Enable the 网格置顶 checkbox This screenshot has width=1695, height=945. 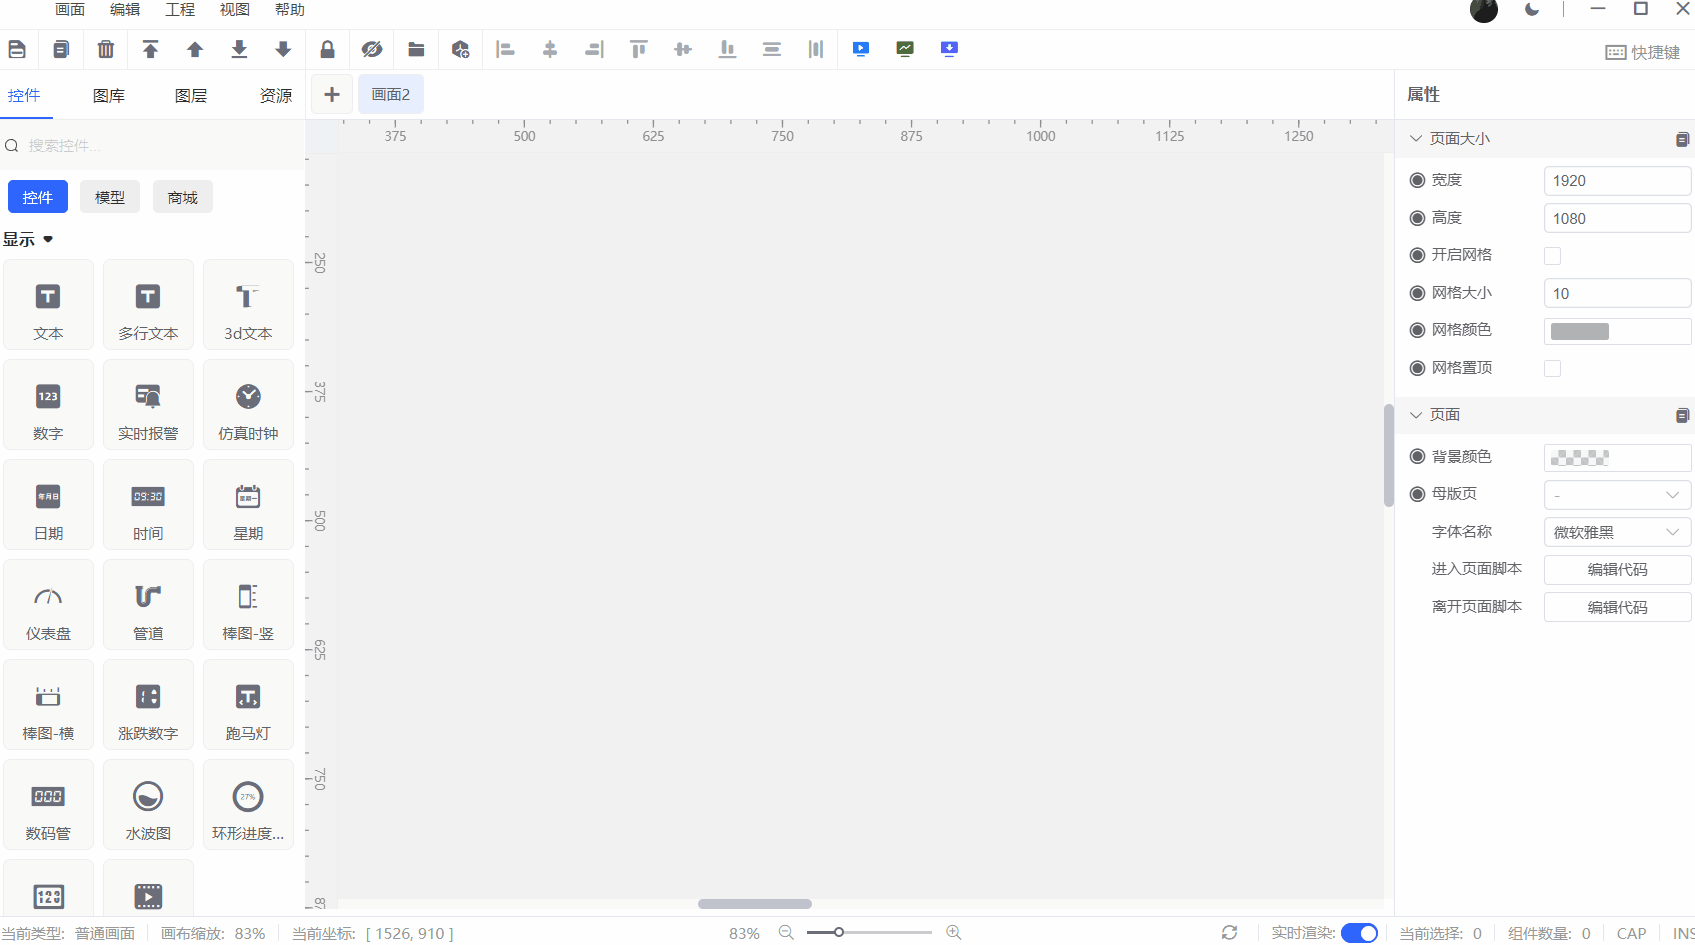(1552, 369)
